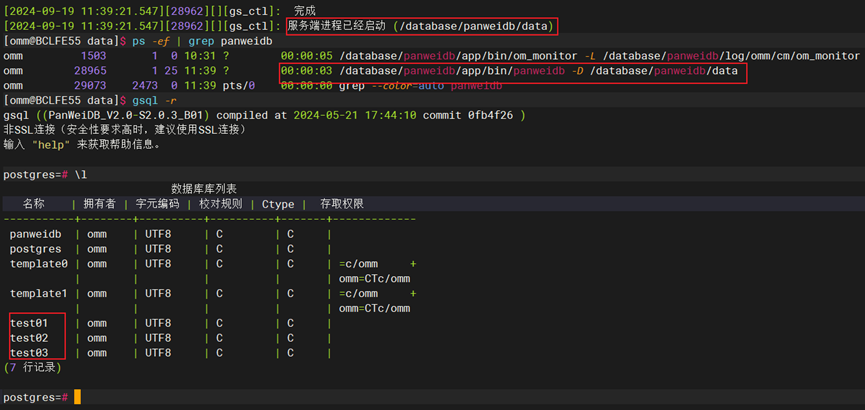The image size is (865, 410).
Task: Click the 'template1' database name
Action: pyautogui.click(x=39, y=293)
